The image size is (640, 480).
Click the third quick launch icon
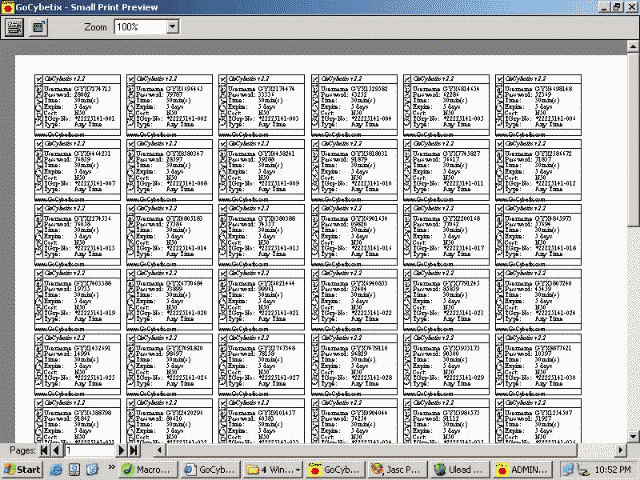pos(92,470)
